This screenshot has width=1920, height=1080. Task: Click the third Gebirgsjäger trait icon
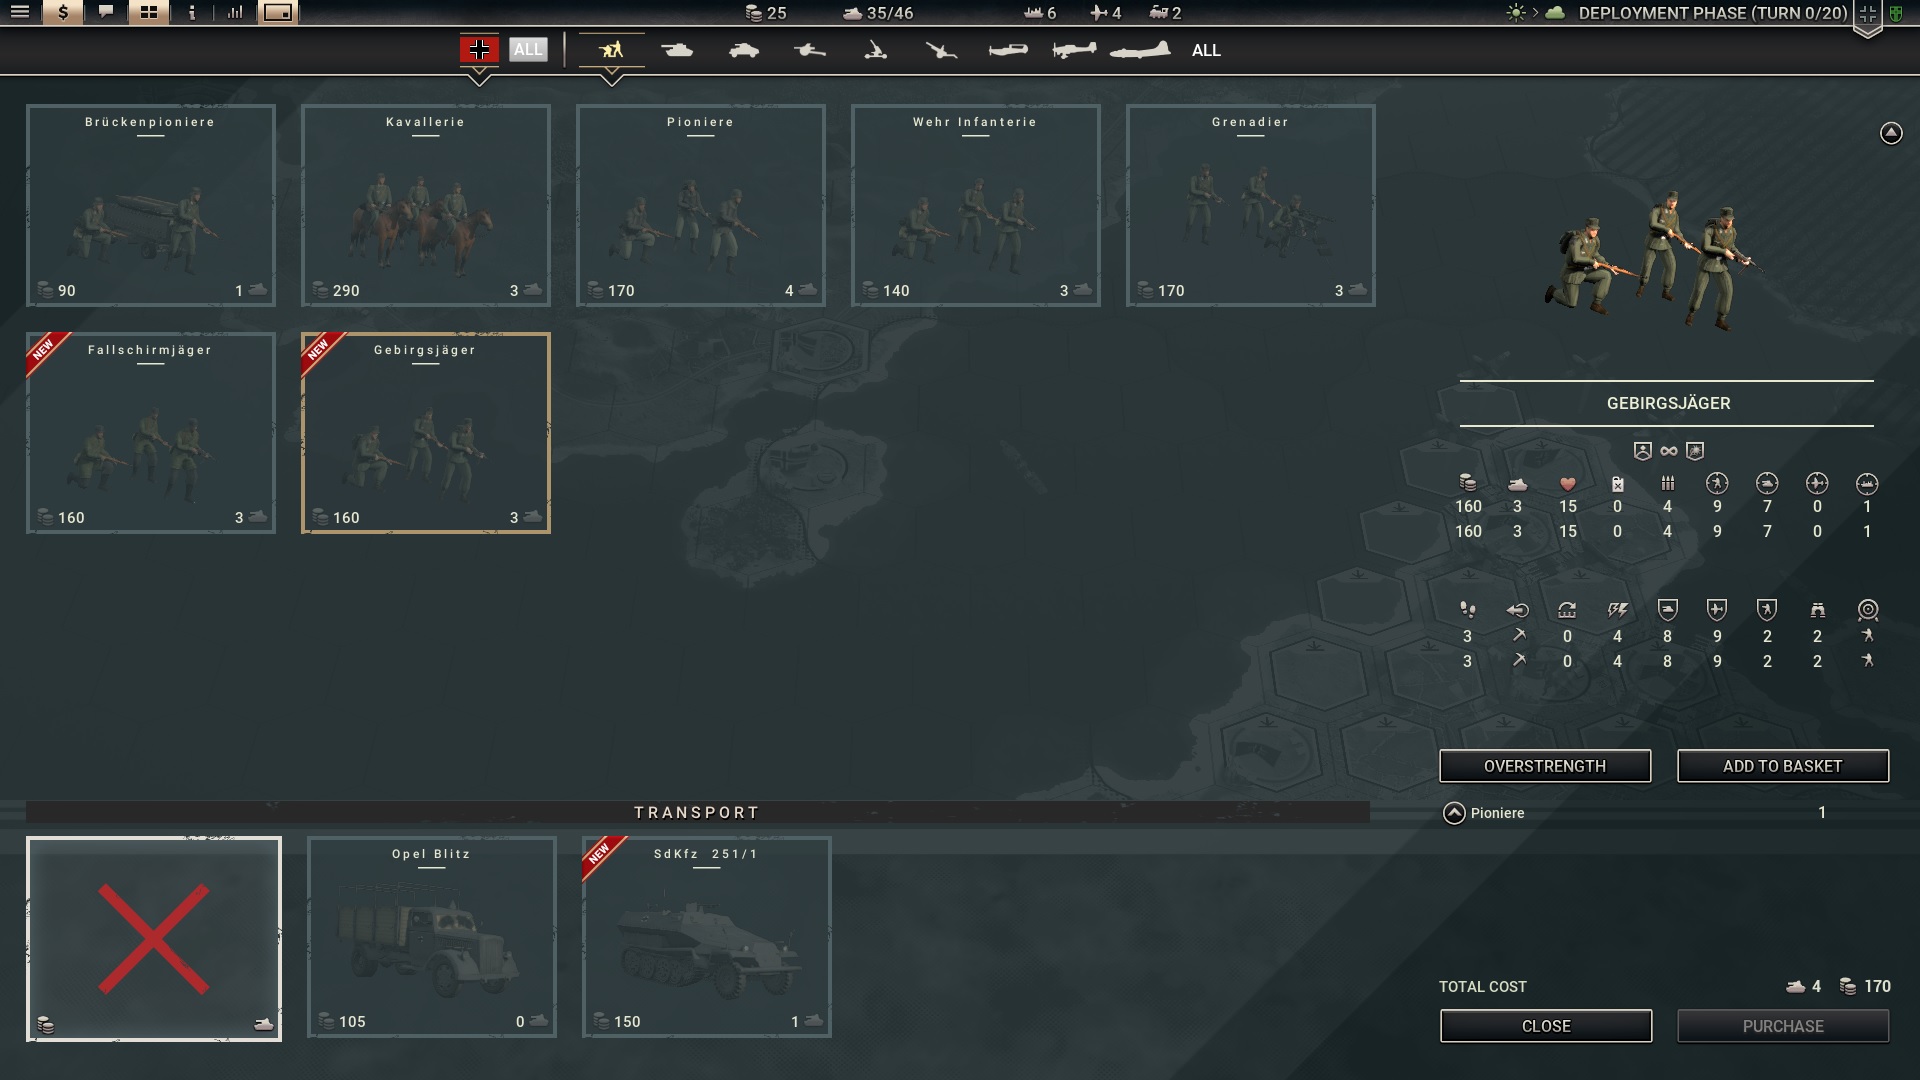pyautogui.click(x=1695, y=451)
